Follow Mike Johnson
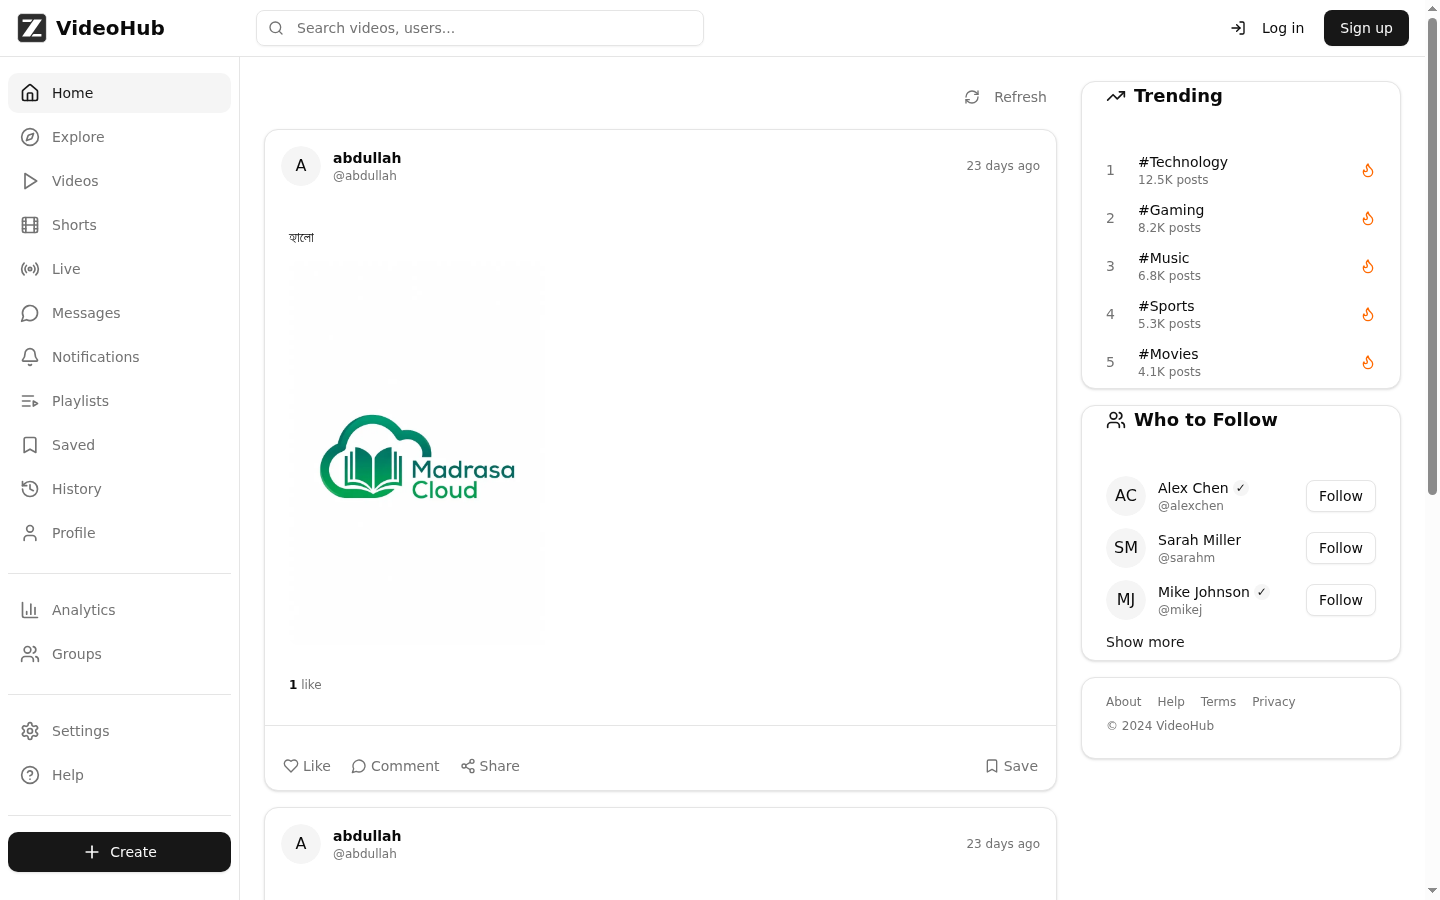The image size is (1440, 900). click(x=1340, y=600)
